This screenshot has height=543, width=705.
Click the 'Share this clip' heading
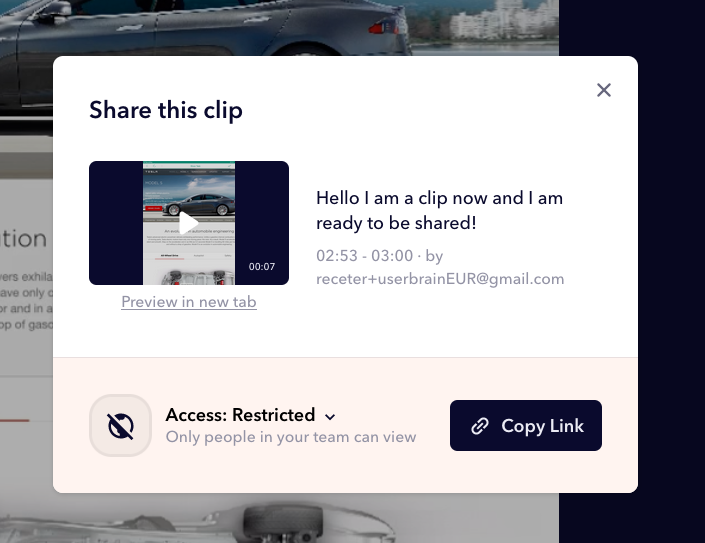tap(166, 110)
